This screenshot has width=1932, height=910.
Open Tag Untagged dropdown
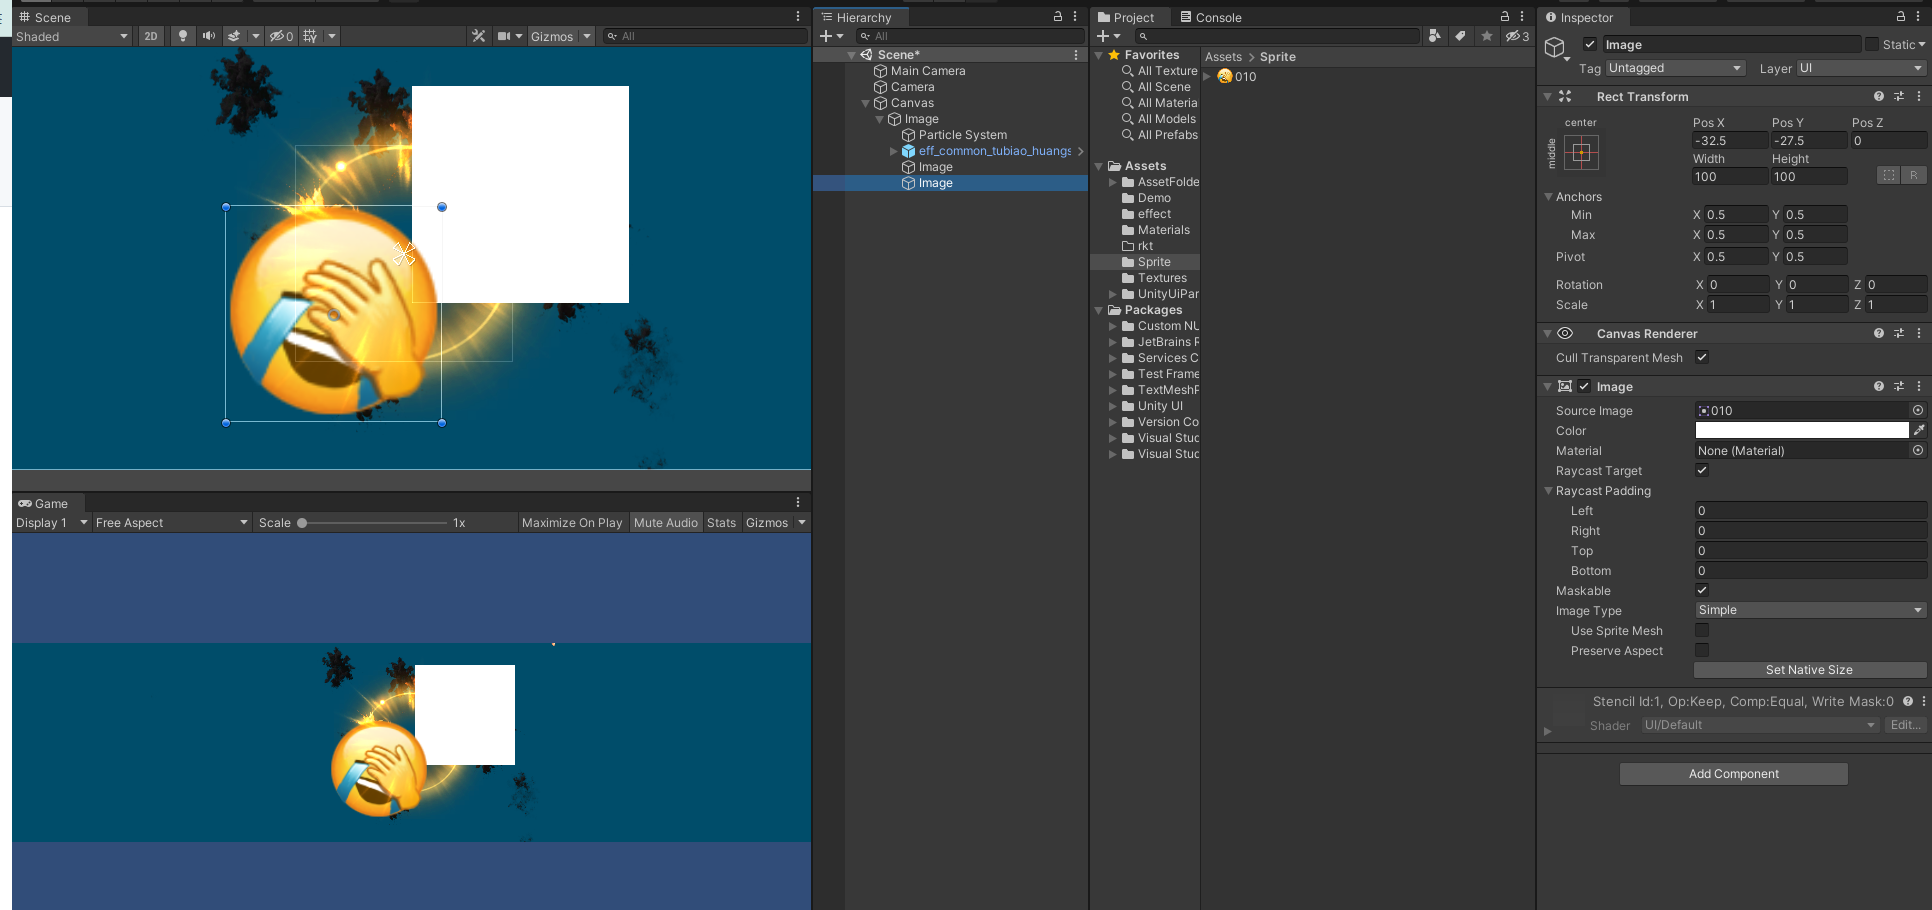click(1675, 68)
